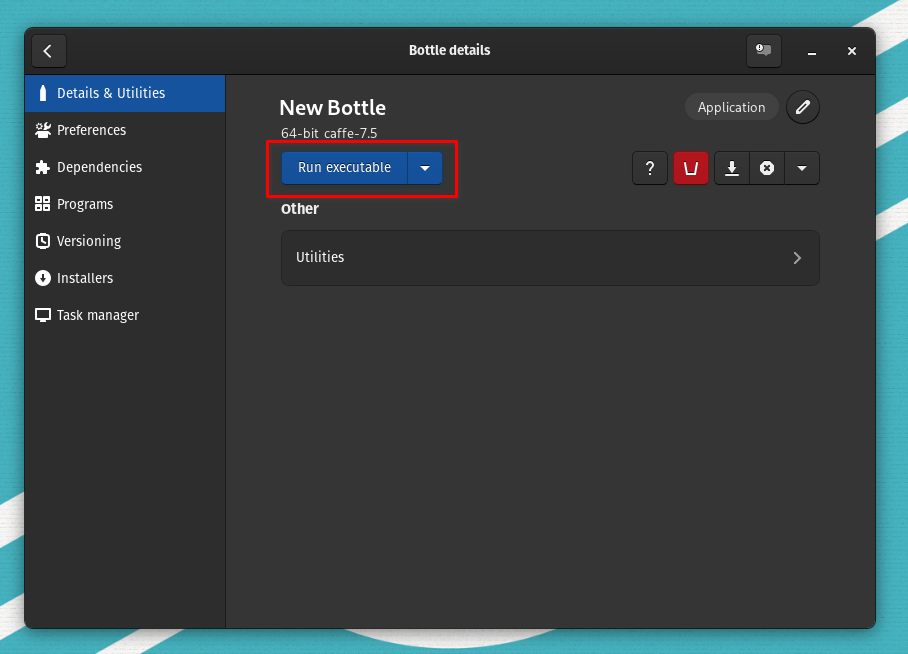
Task: Click the Application environment badge
Action: [x=731, y=107]
